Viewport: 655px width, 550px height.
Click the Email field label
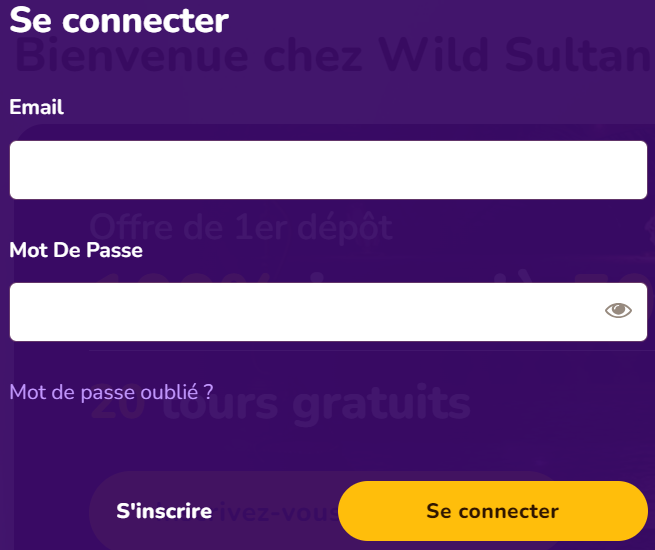(36, 107)
